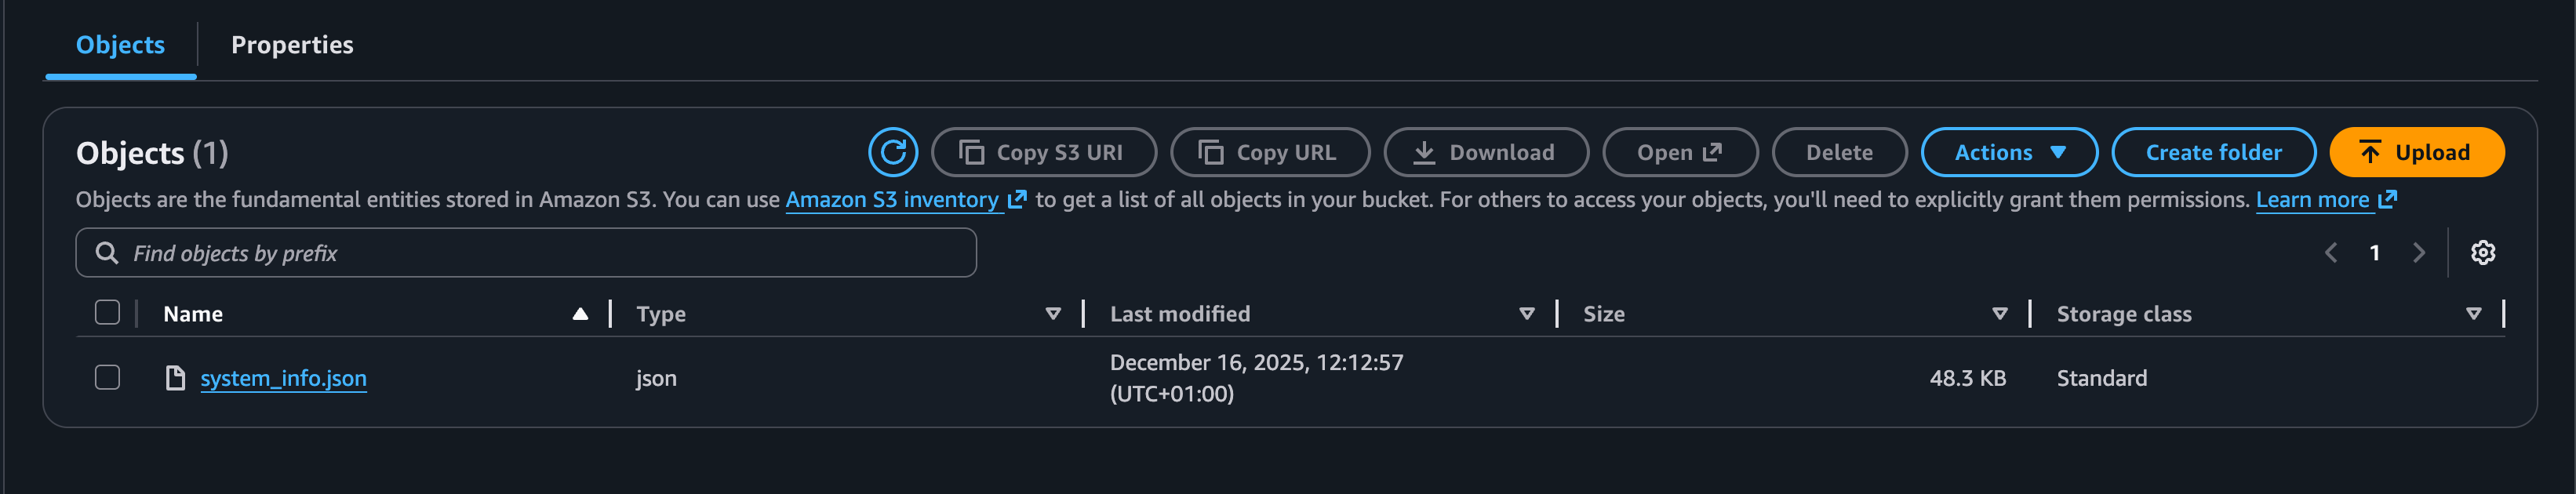The width and height of the screenshot is (2576, 494).
Task: Click the Download icon
Action: 1424,152
